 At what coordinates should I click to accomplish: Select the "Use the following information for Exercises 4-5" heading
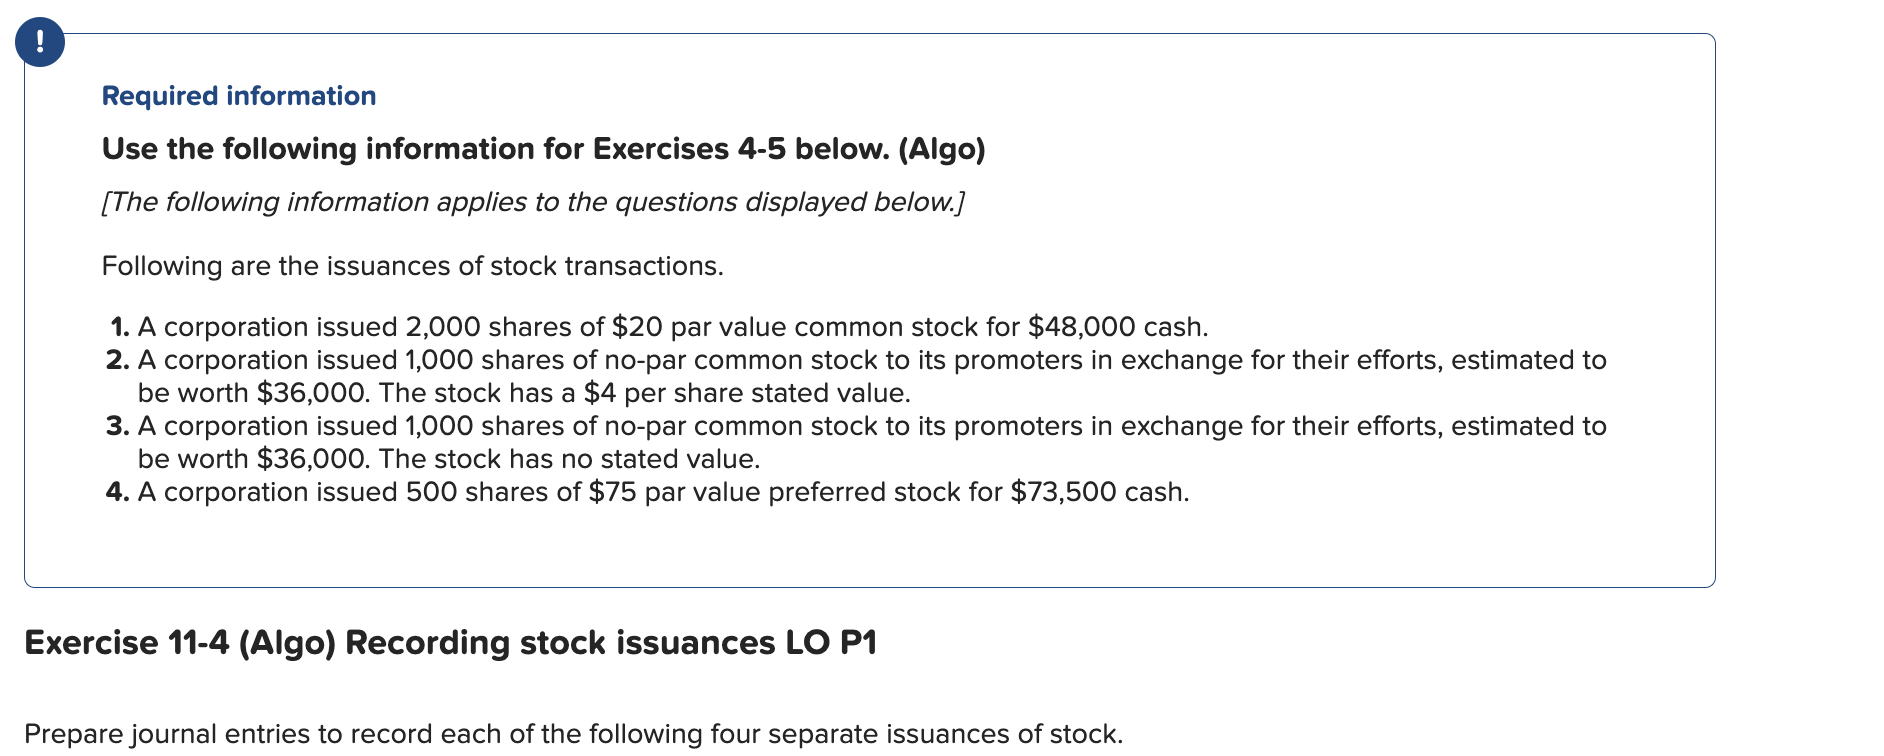543,149
